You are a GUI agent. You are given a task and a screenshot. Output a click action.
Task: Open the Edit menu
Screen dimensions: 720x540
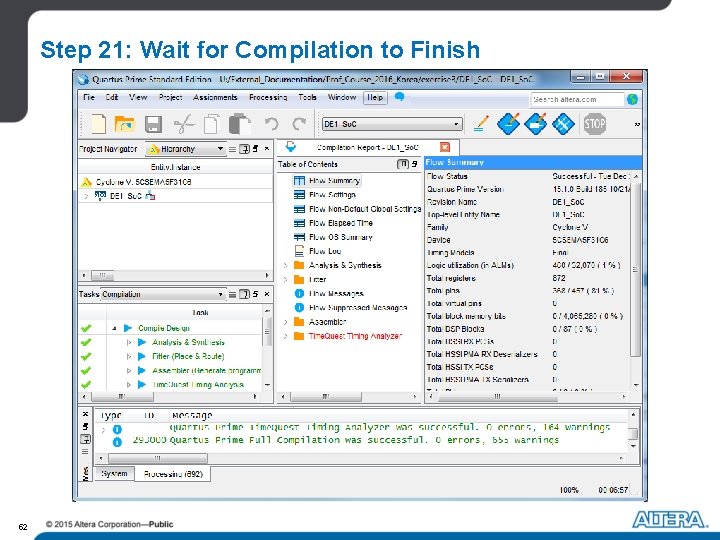pyautogui.click(x=112, y=97)
